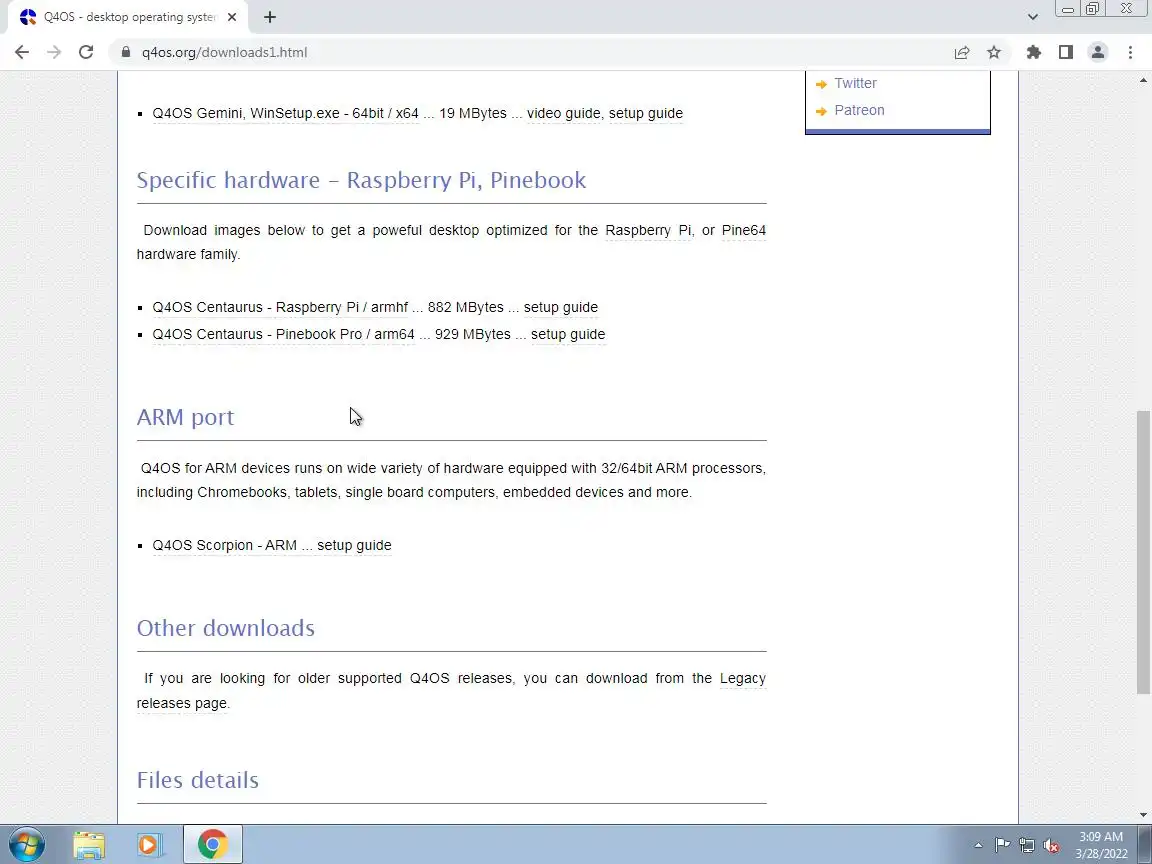Open File Explorer from the taskbar
This screenshot has width=1152, height=864.
click(x=89, y=845)
